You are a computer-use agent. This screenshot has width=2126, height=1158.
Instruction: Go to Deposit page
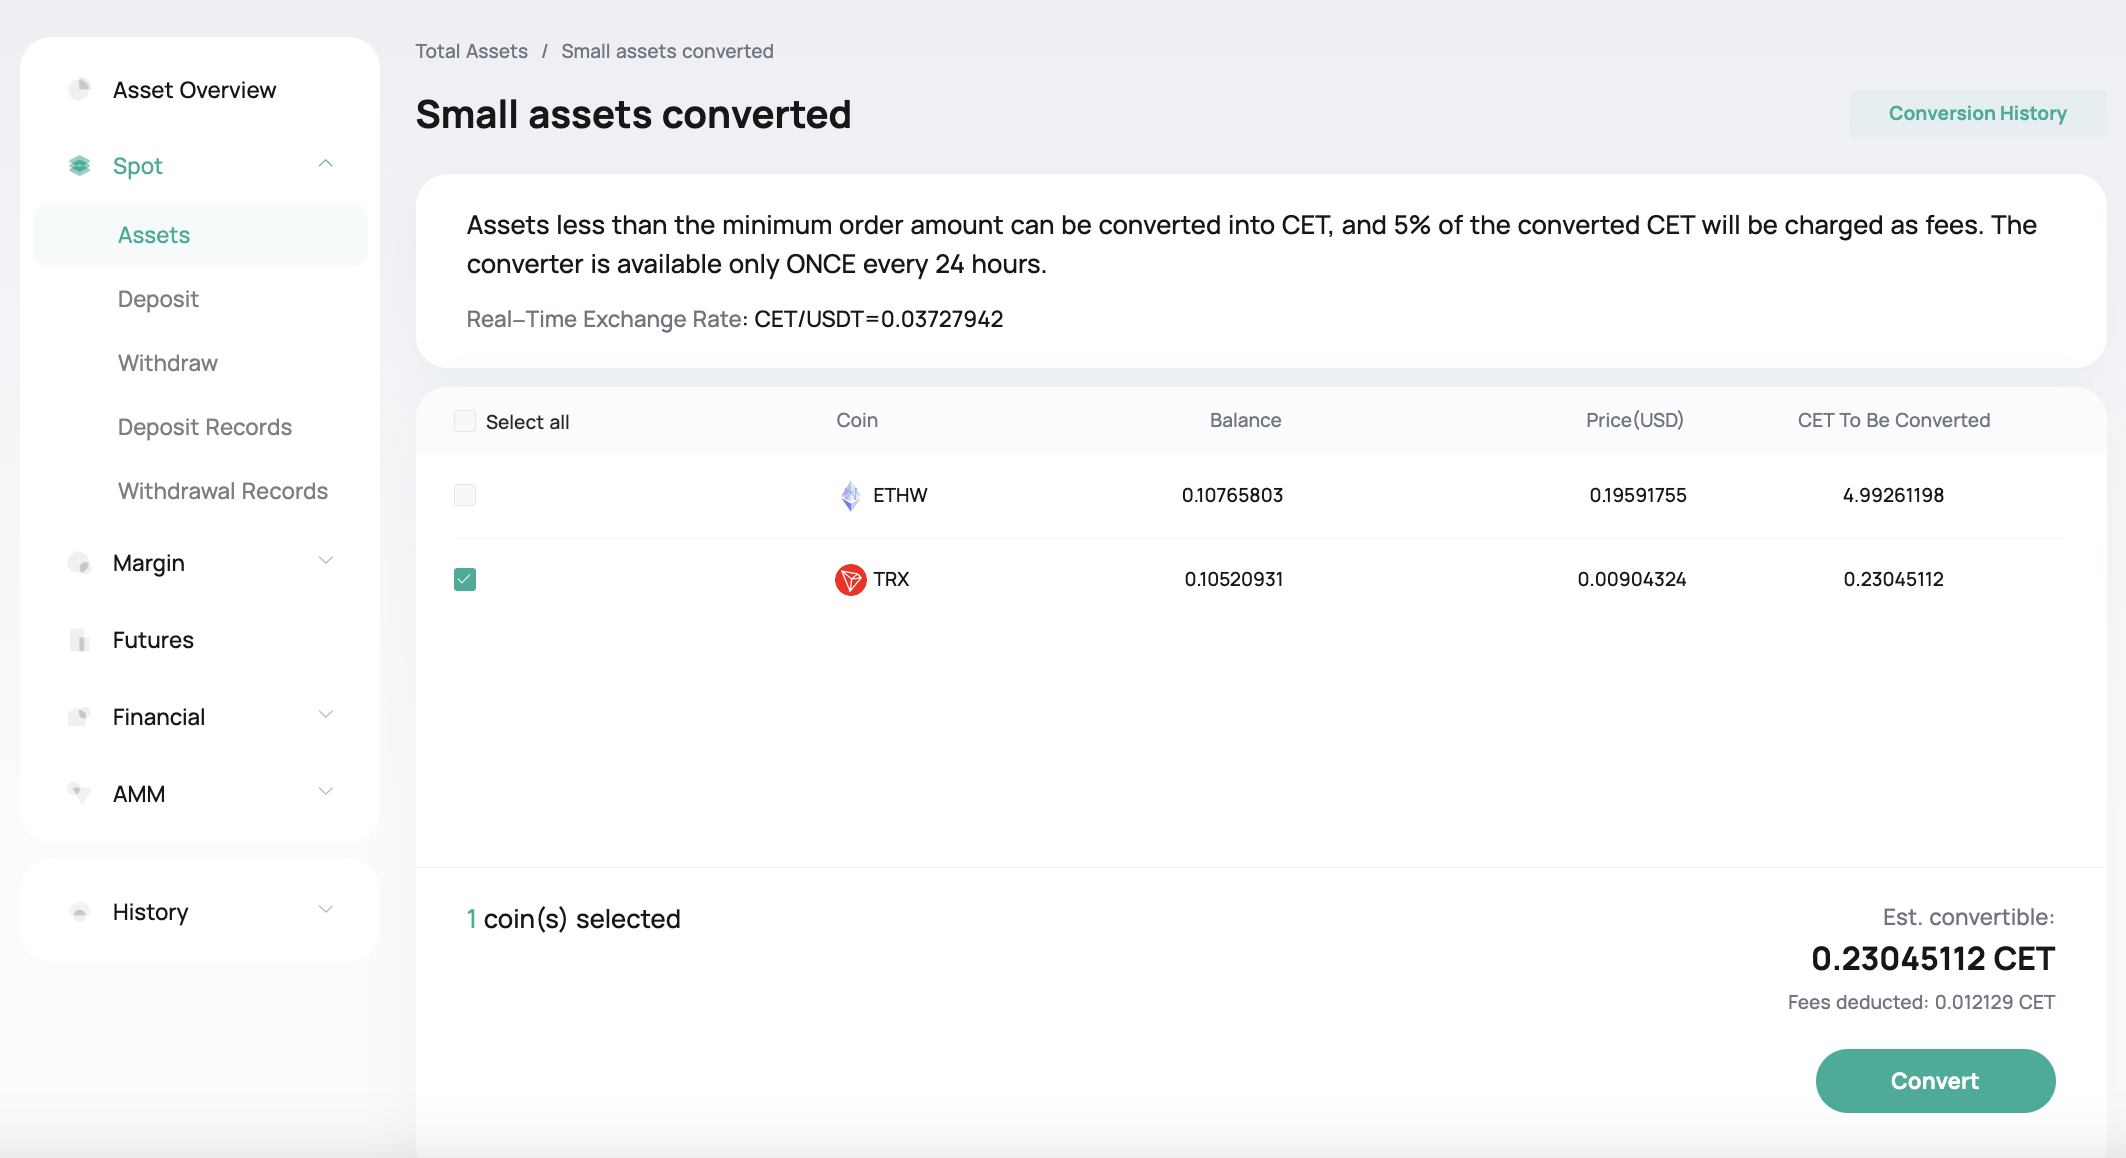click(158, 299)
